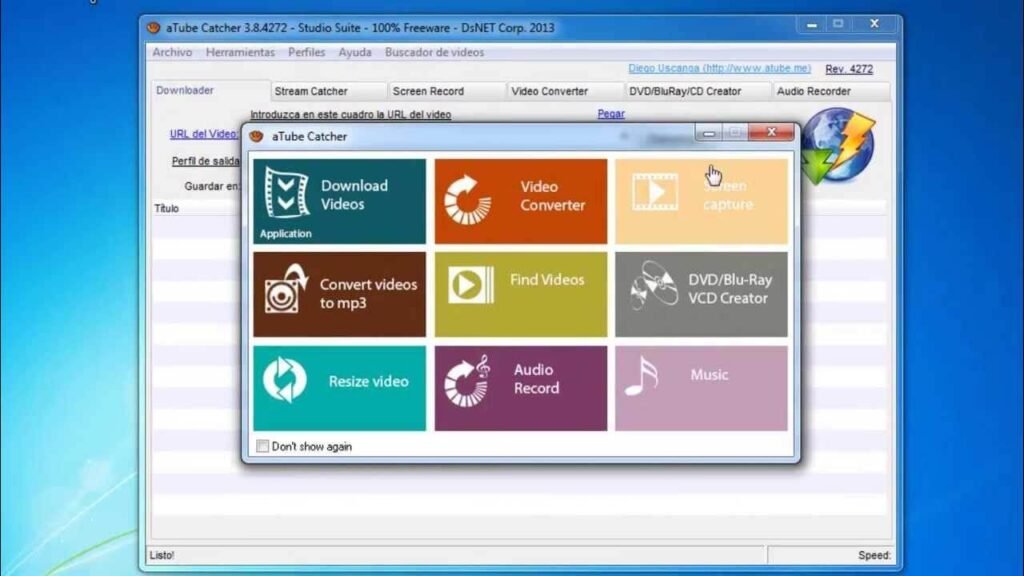Open the Perfiles menu

pyautogui.click(x=306, y=52)
